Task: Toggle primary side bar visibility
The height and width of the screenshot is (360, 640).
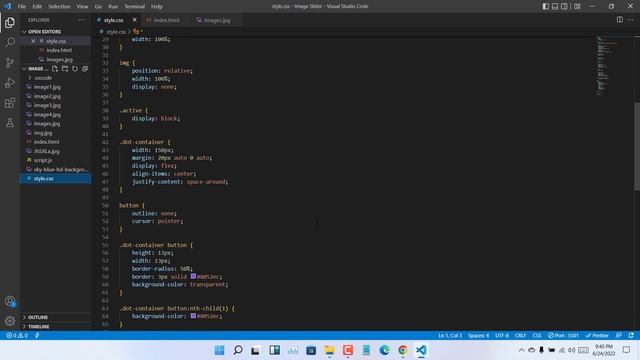Action: click(545, 6)
